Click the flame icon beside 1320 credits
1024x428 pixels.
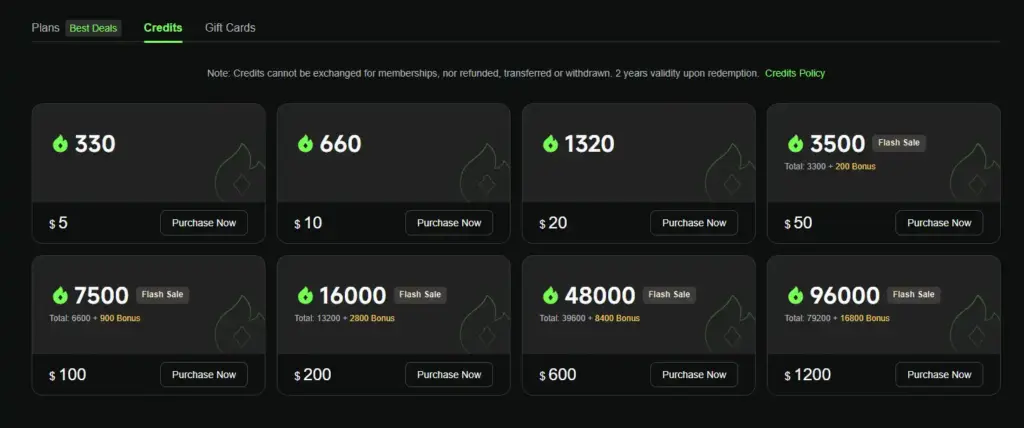(x=551, y=143)
